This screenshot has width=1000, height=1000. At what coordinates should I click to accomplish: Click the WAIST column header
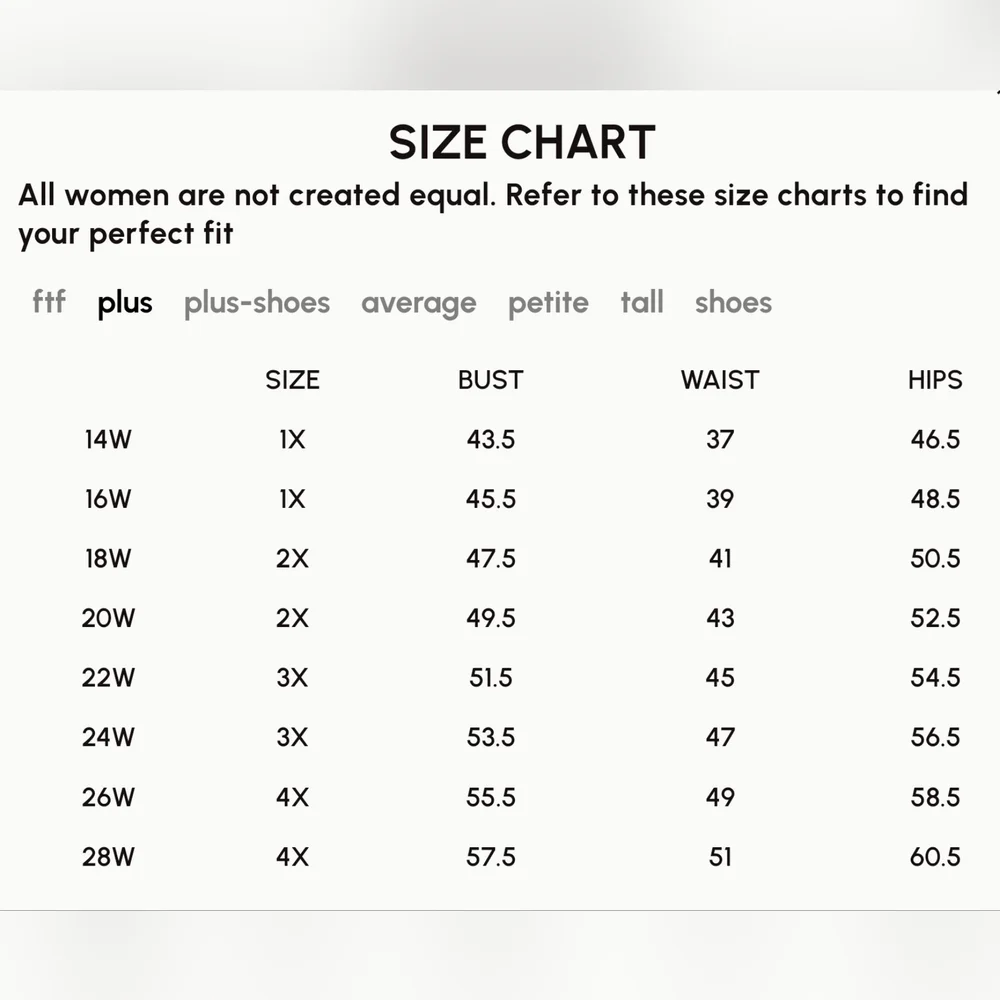click(x=720, y=380)
